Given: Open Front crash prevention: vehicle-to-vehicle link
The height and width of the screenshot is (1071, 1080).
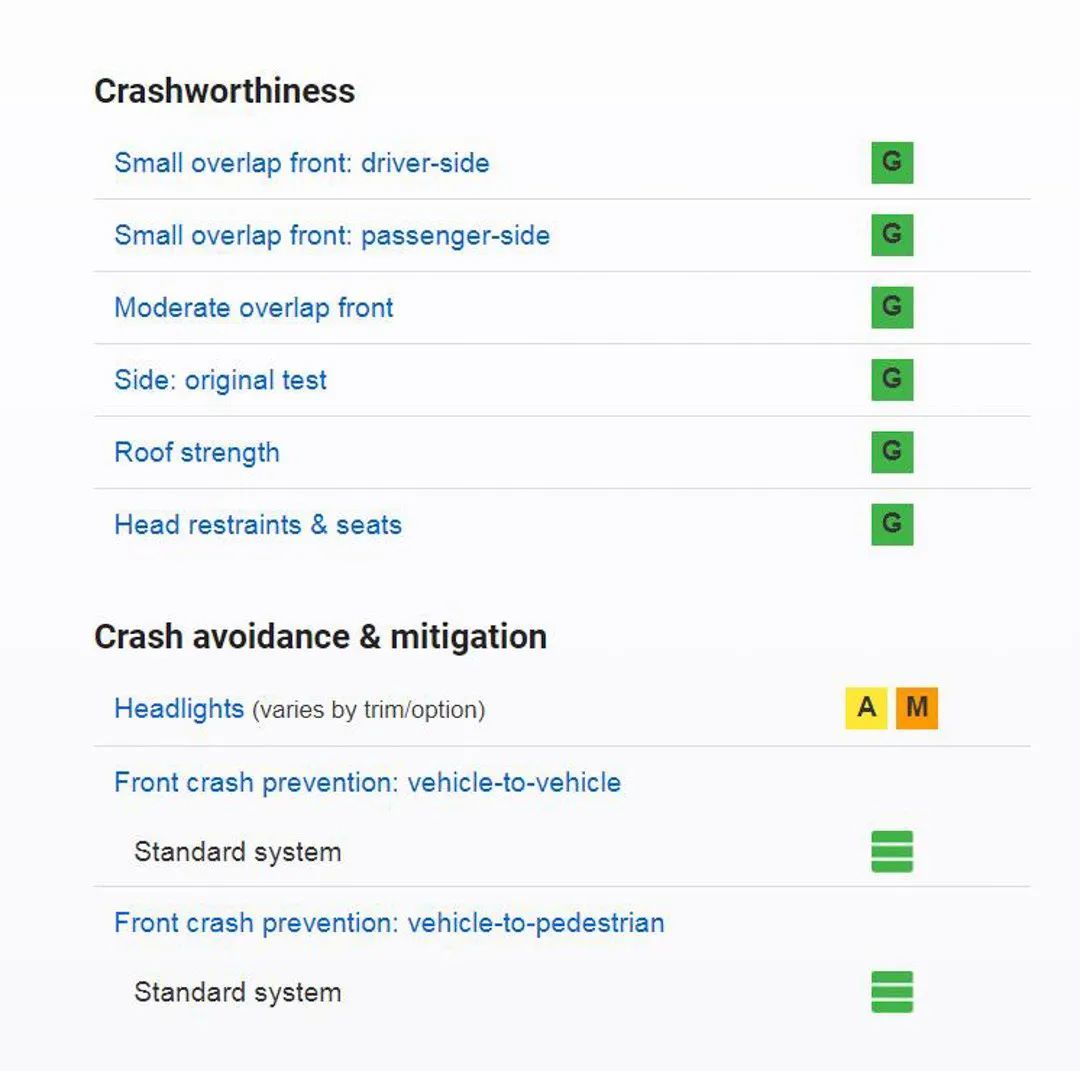Looking at the screenshot, I should 367,782.
